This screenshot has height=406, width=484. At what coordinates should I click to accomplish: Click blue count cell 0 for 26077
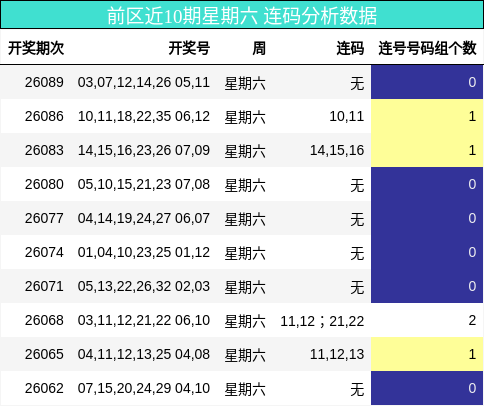[x=427, y=218]
